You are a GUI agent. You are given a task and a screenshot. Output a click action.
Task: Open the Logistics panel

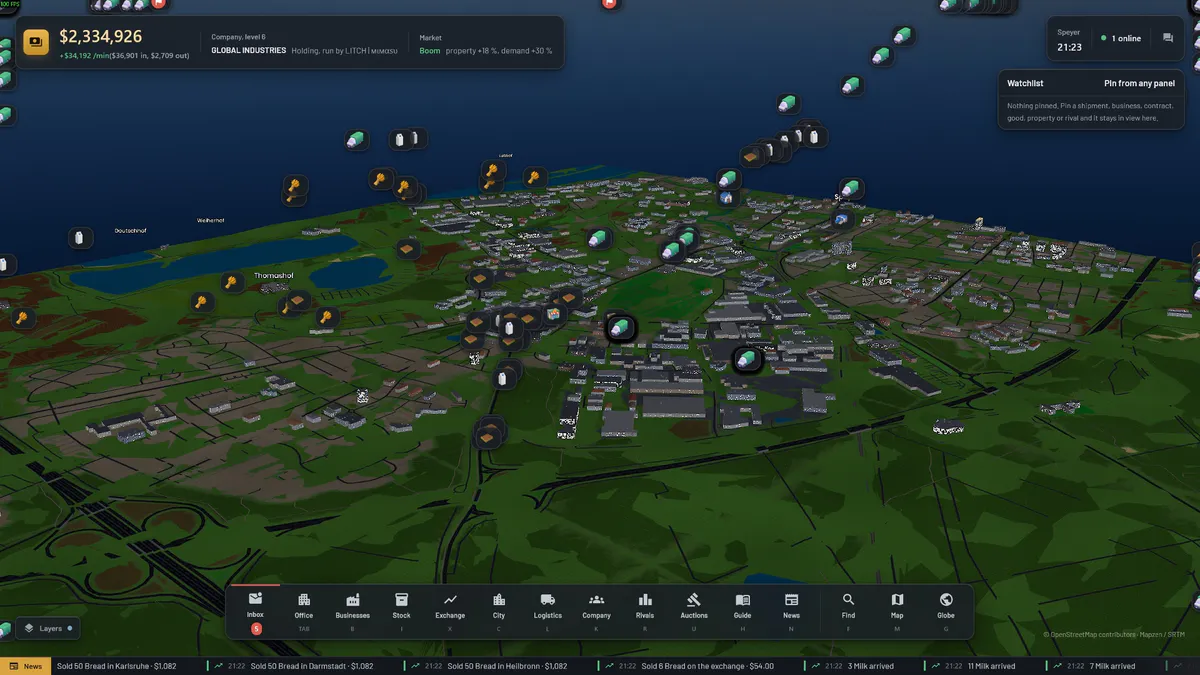[x=548, y=611]
